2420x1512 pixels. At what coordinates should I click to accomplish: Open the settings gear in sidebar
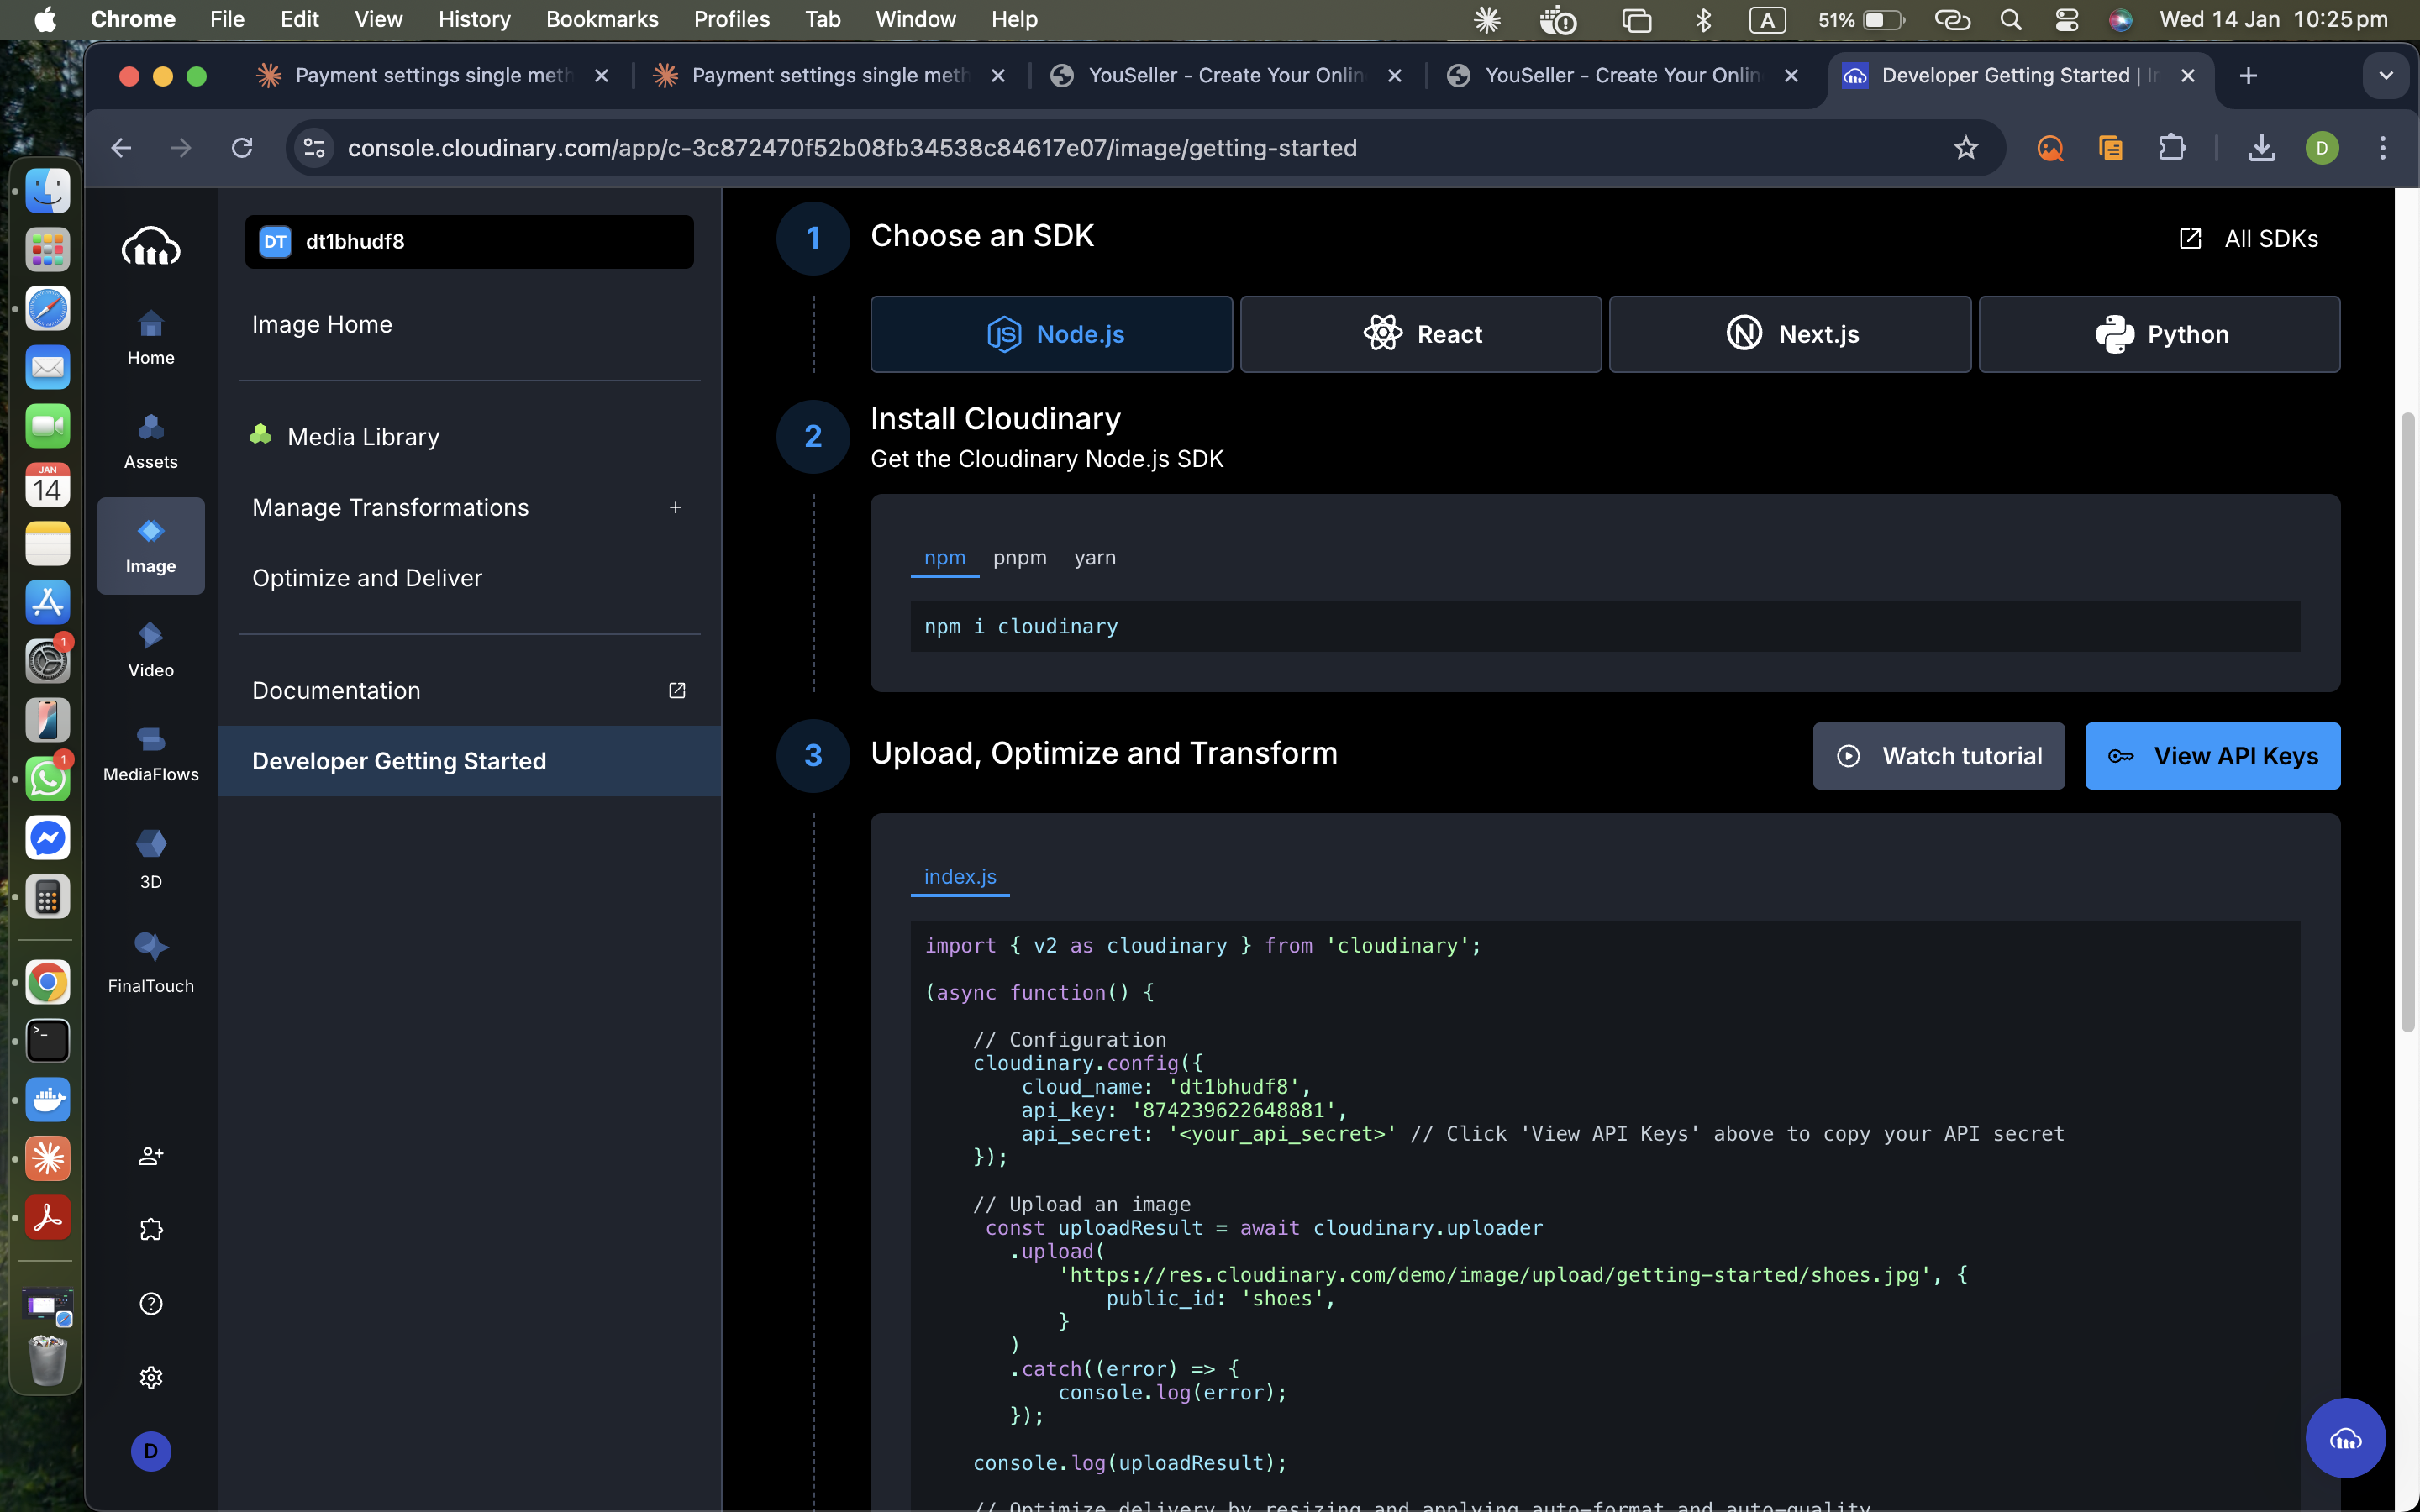[151, 1377]
